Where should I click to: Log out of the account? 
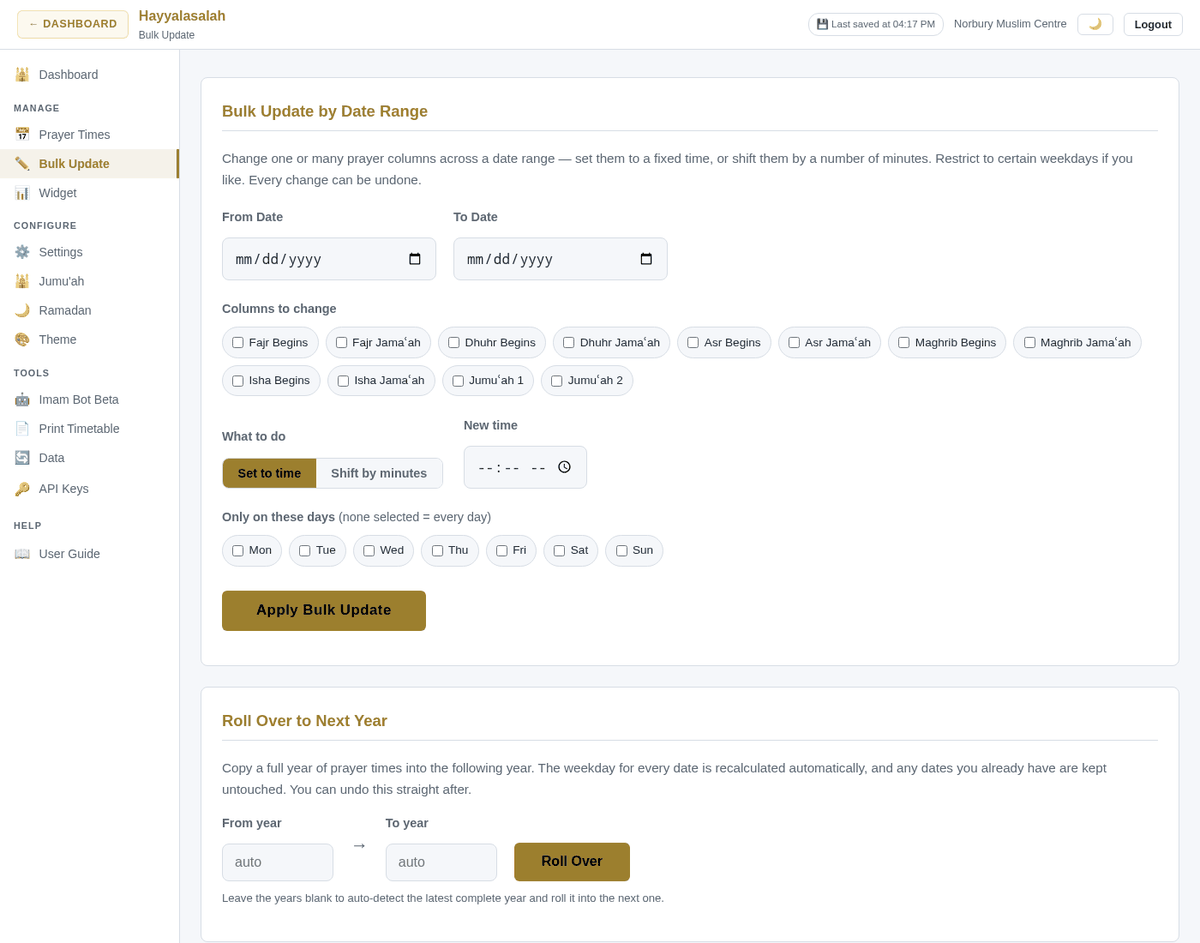[1153, 24]
